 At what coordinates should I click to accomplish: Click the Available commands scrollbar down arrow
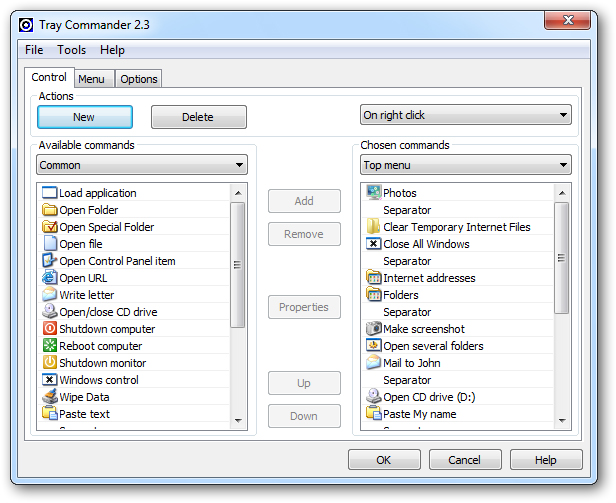pyautogui.click(x=238, y=421)
